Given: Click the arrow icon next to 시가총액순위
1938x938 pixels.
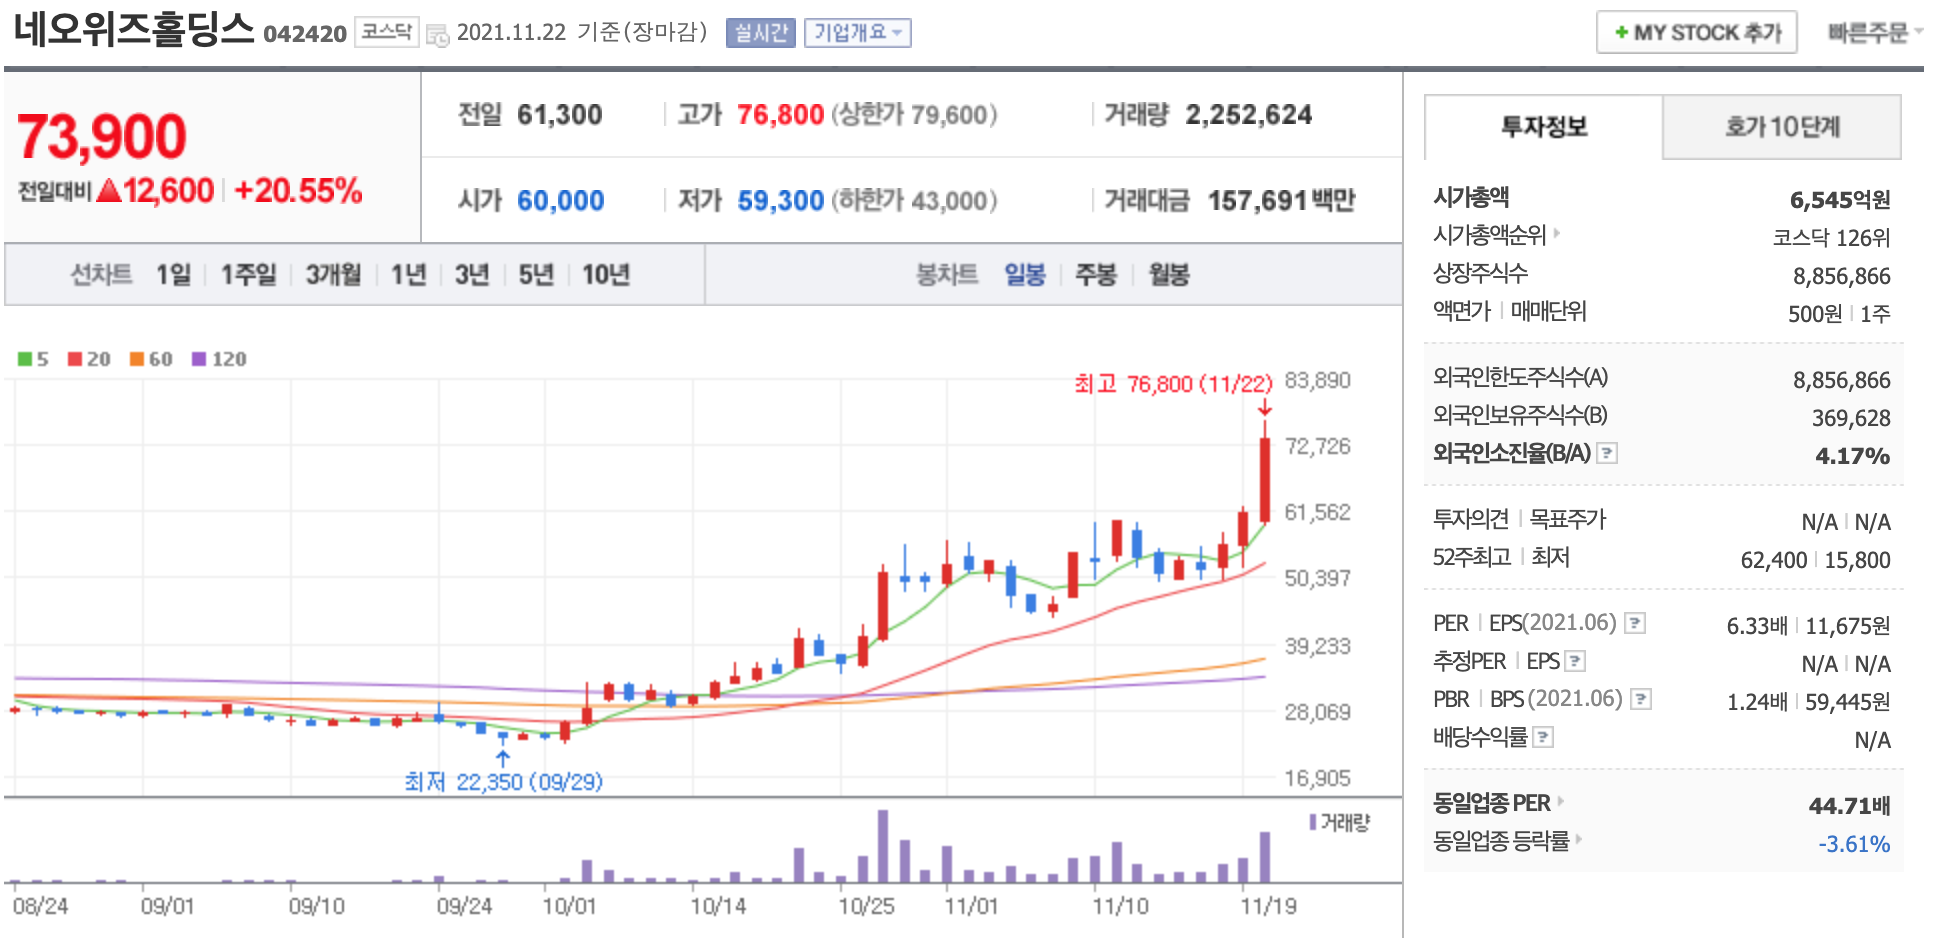Looking at the screenshot, I should [1557, 234].
